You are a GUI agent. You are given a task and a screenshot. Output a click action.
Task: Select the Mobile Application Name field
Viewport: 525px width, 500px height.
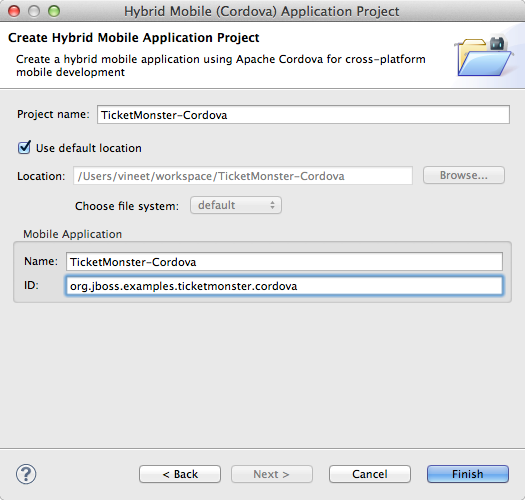284,262
